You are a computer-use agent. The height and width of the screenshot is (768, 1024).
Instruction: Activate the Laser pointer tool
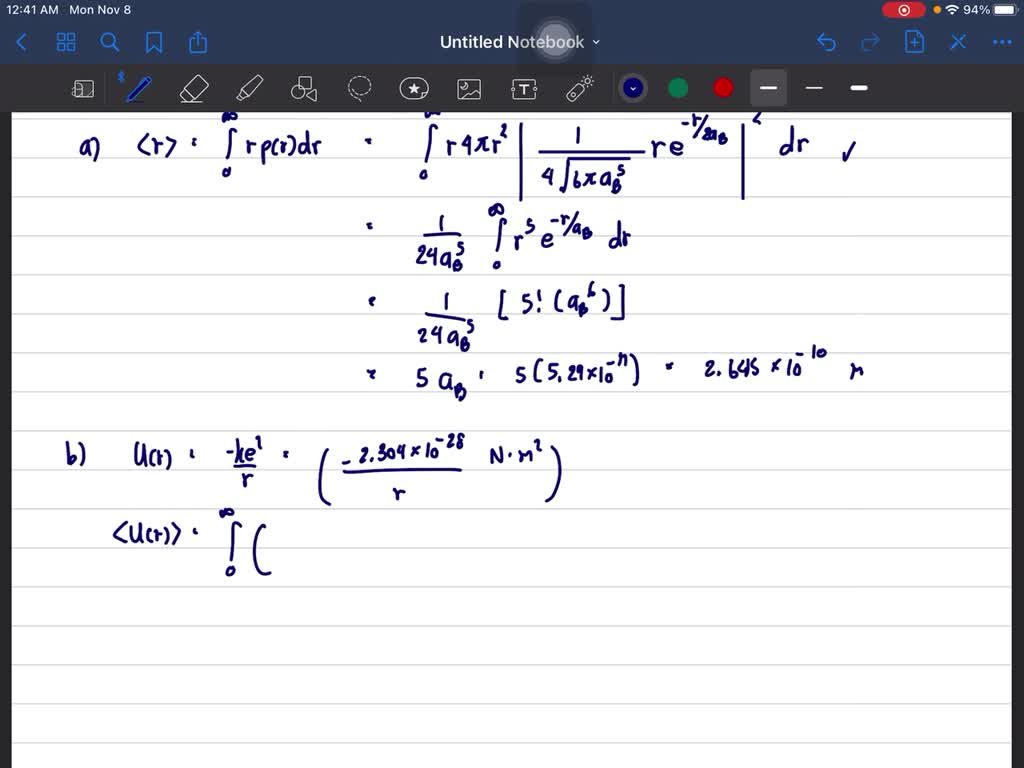[x=580, y=88]
